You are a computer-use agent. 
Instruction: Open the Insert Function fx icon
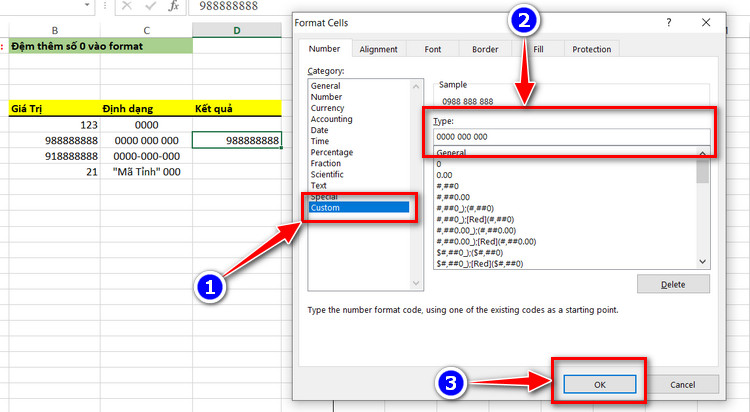(174, 6)
